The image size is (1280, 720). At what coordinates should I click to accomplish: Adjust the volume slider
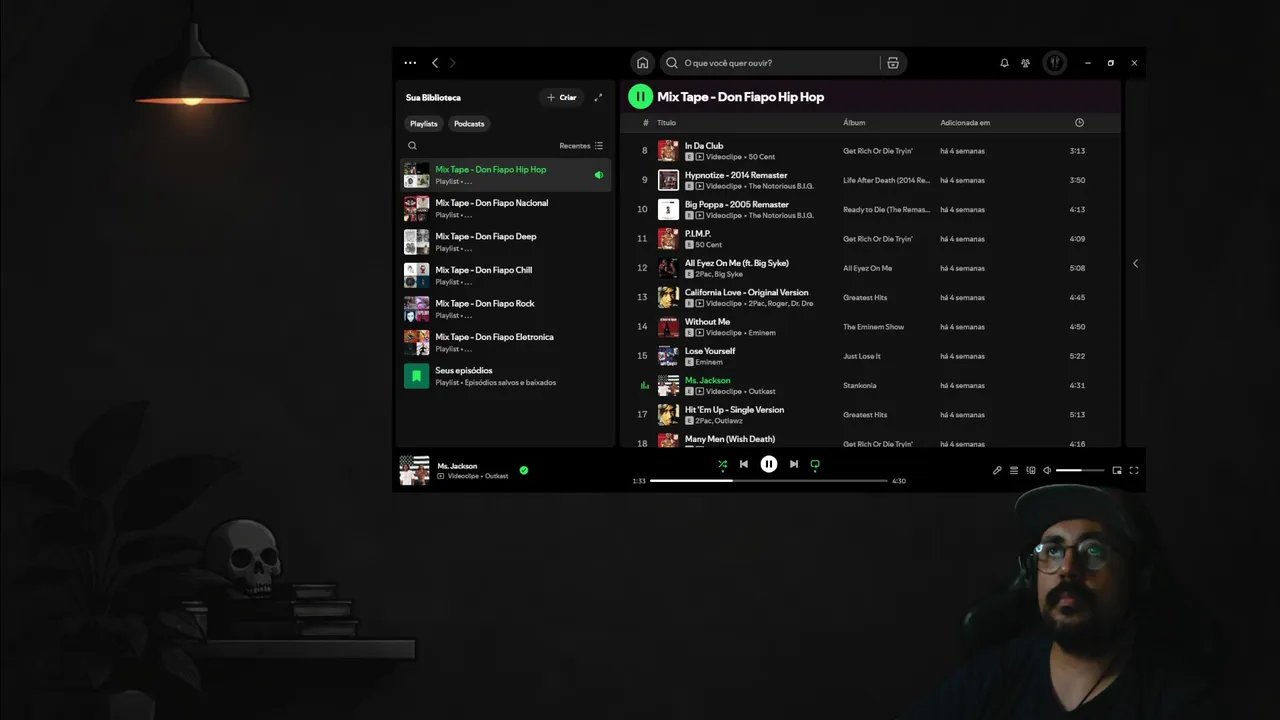[x=1080, y=470]
